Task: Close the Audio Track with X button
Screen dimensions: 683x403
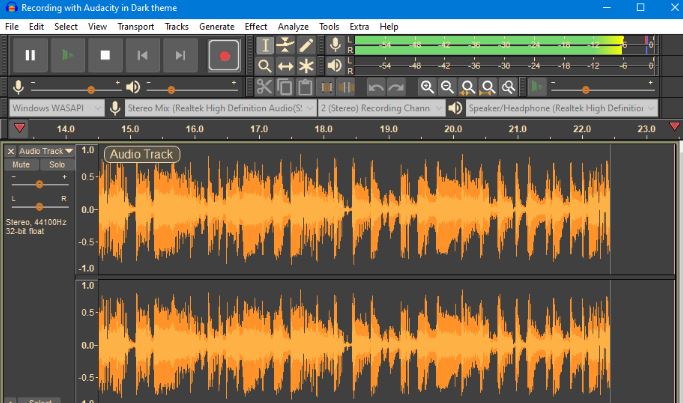Action: tap(11, 151)
